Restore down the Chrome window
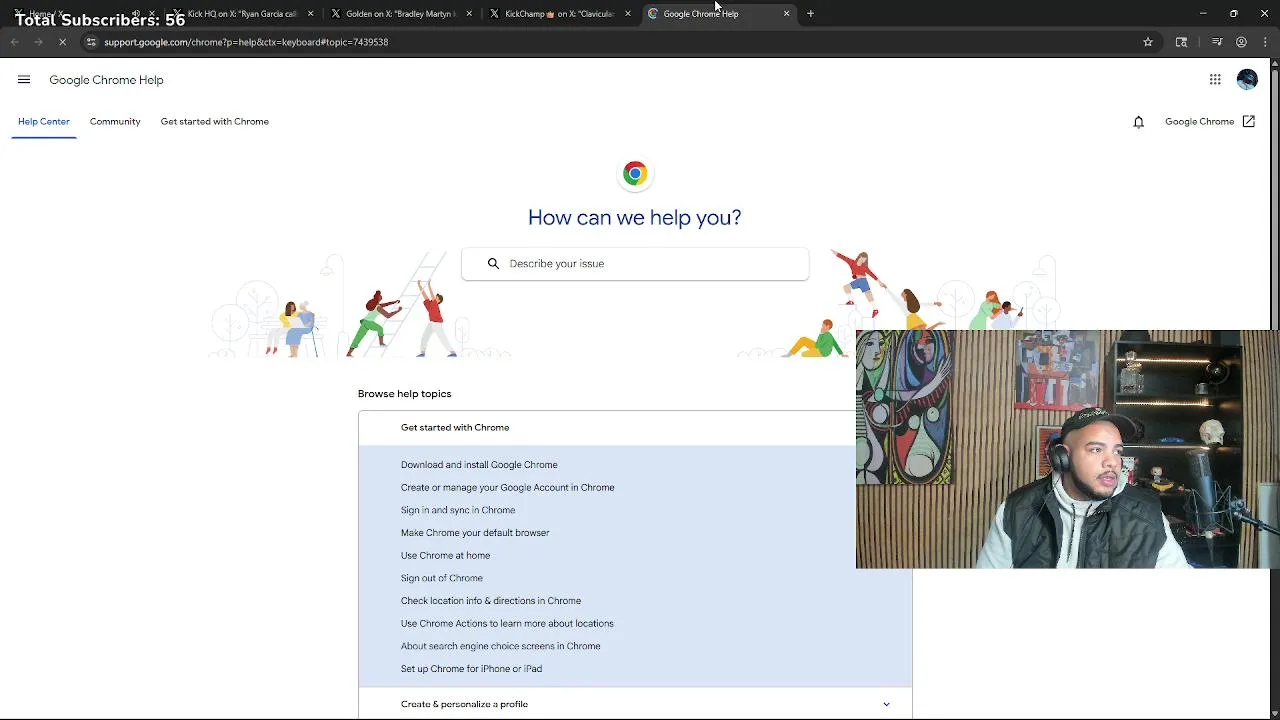This screenshot has width=1280, height=720. coord(1234,14)
